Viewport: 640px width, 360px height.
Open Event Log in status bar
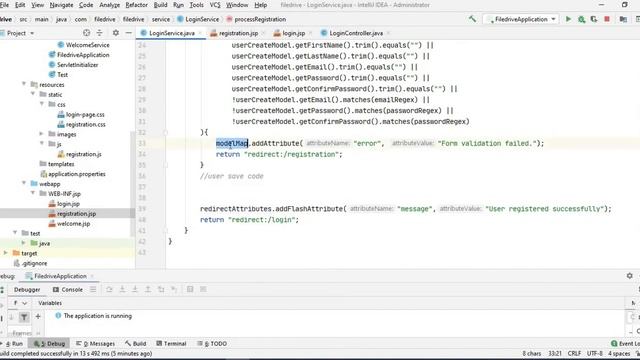coord(625,344)
